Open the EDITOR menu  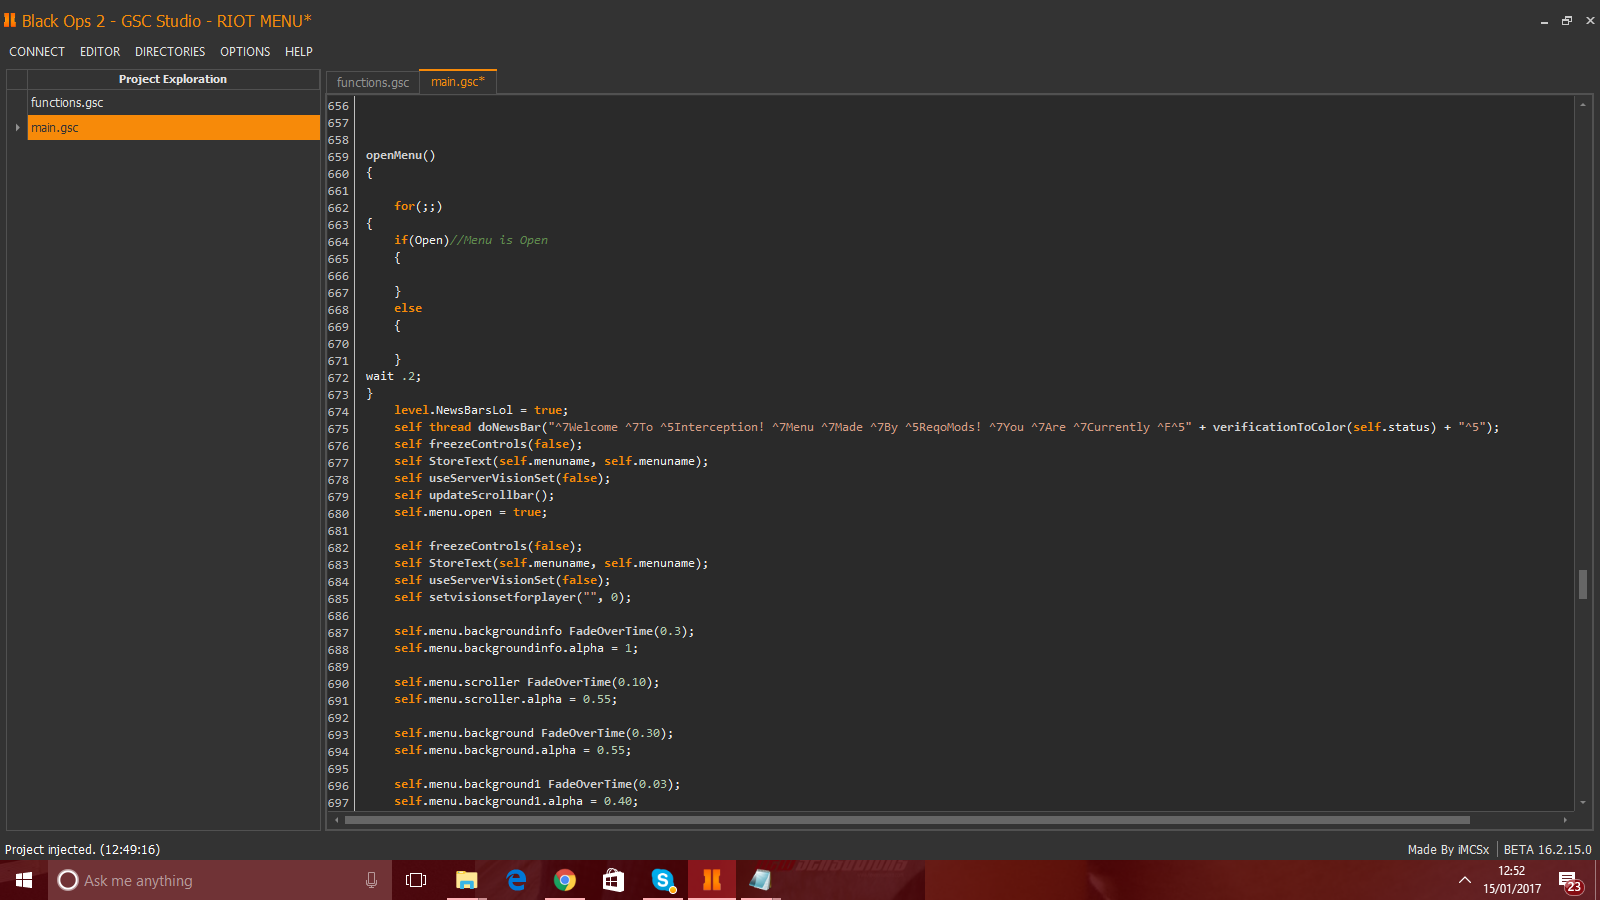point(100,52)
